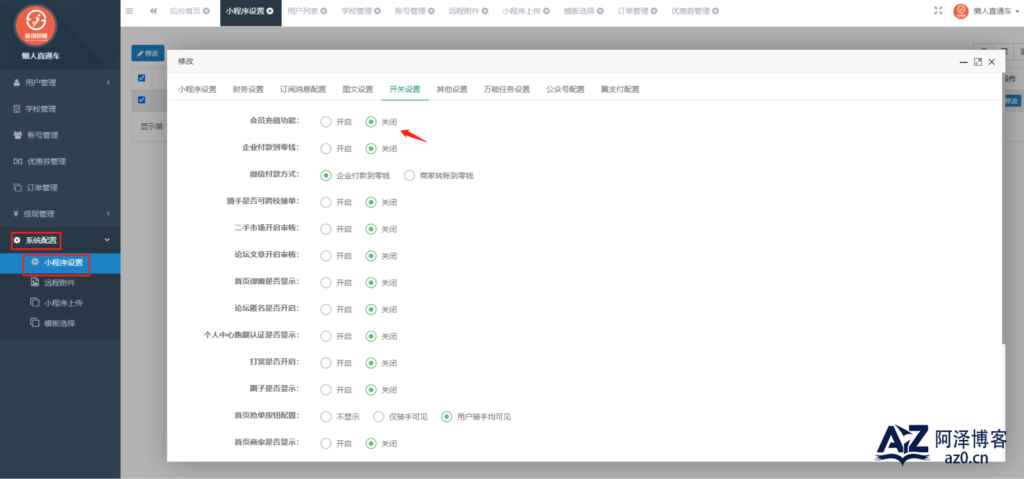Click the double-arrow tabs back icon
The width and height of the screenshot is (1024, 479).
coord(153,11)
